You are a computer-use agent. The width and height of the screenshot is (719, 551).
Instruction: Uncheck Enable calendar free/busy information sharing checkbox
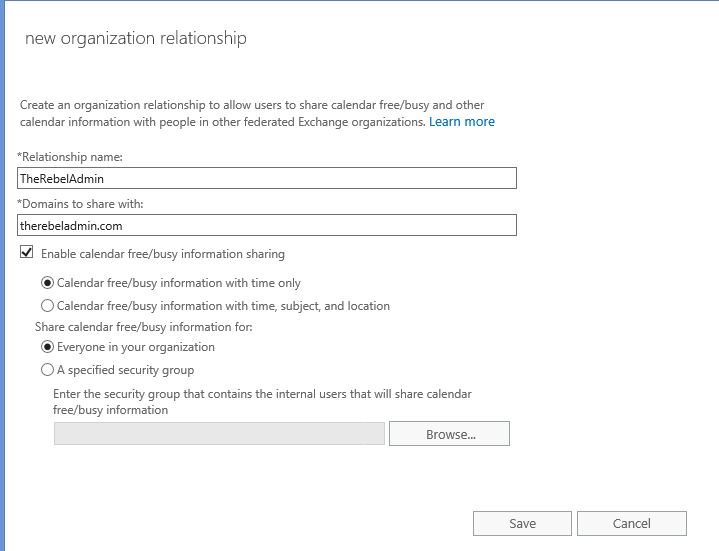point(27,252)
